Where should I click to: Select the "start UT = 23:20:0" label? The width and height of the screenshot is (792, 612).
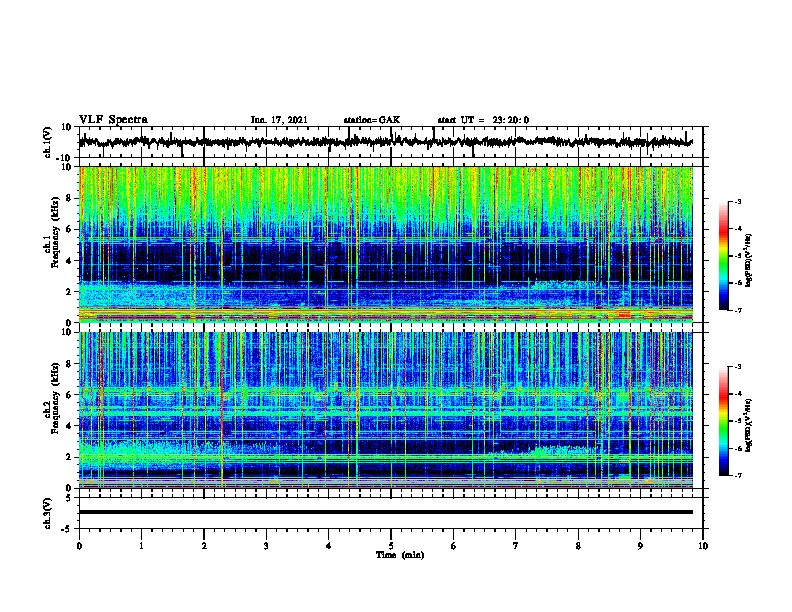tap(483, 120)
